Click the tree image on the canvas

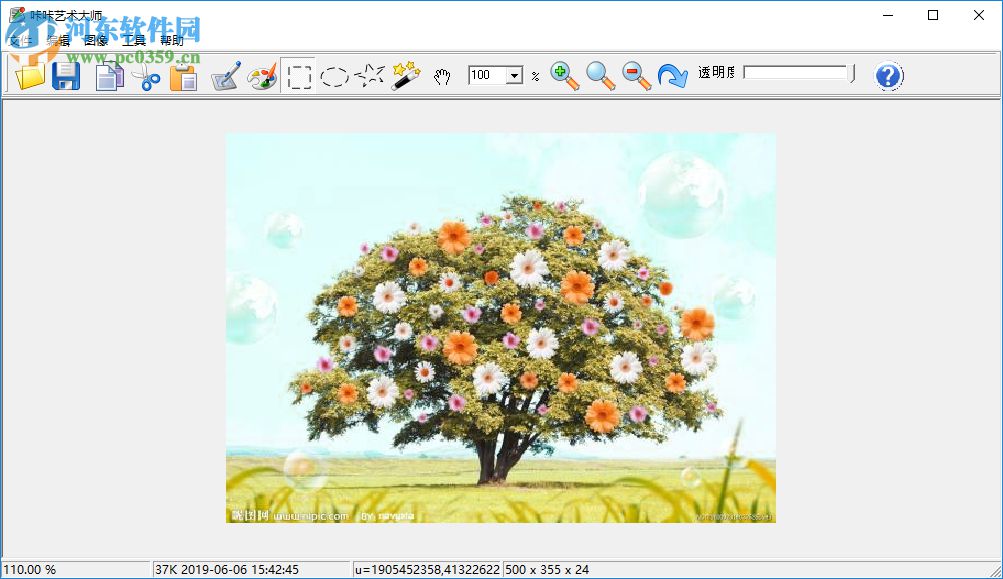(501, 328)
